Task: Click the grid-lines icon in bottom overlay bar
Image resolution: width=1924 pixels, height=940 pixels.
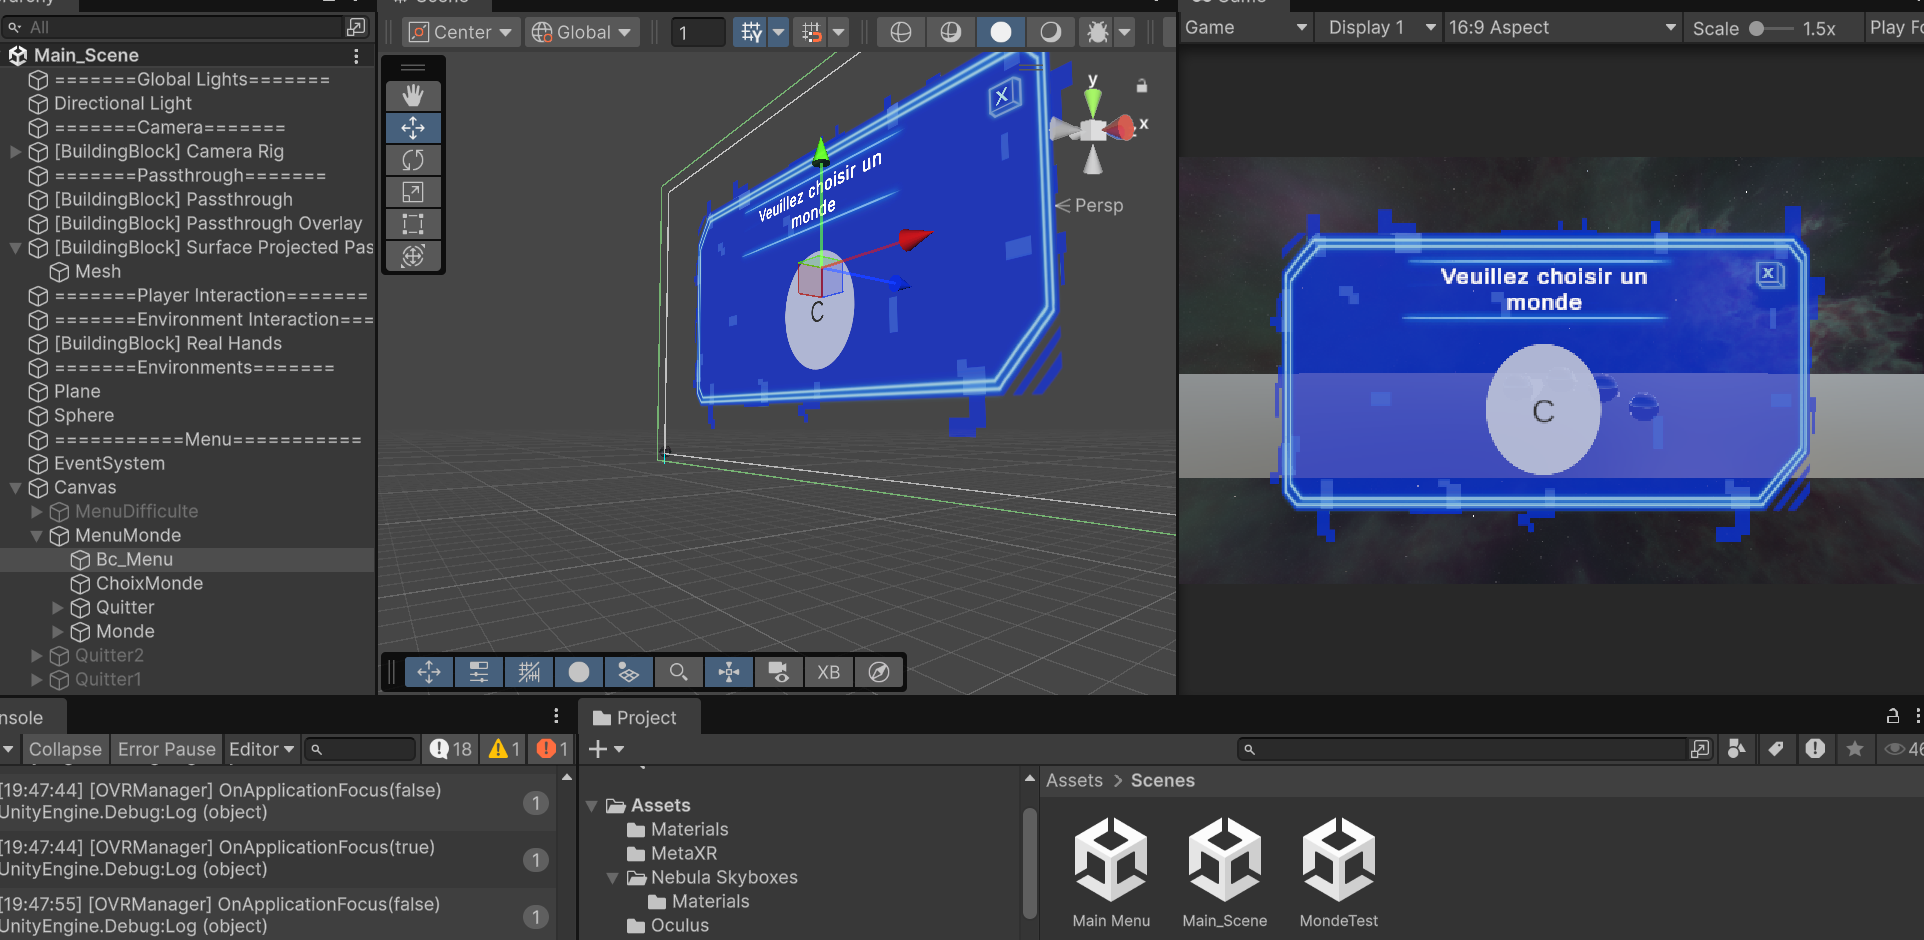Action: click(x=529, y=672)
